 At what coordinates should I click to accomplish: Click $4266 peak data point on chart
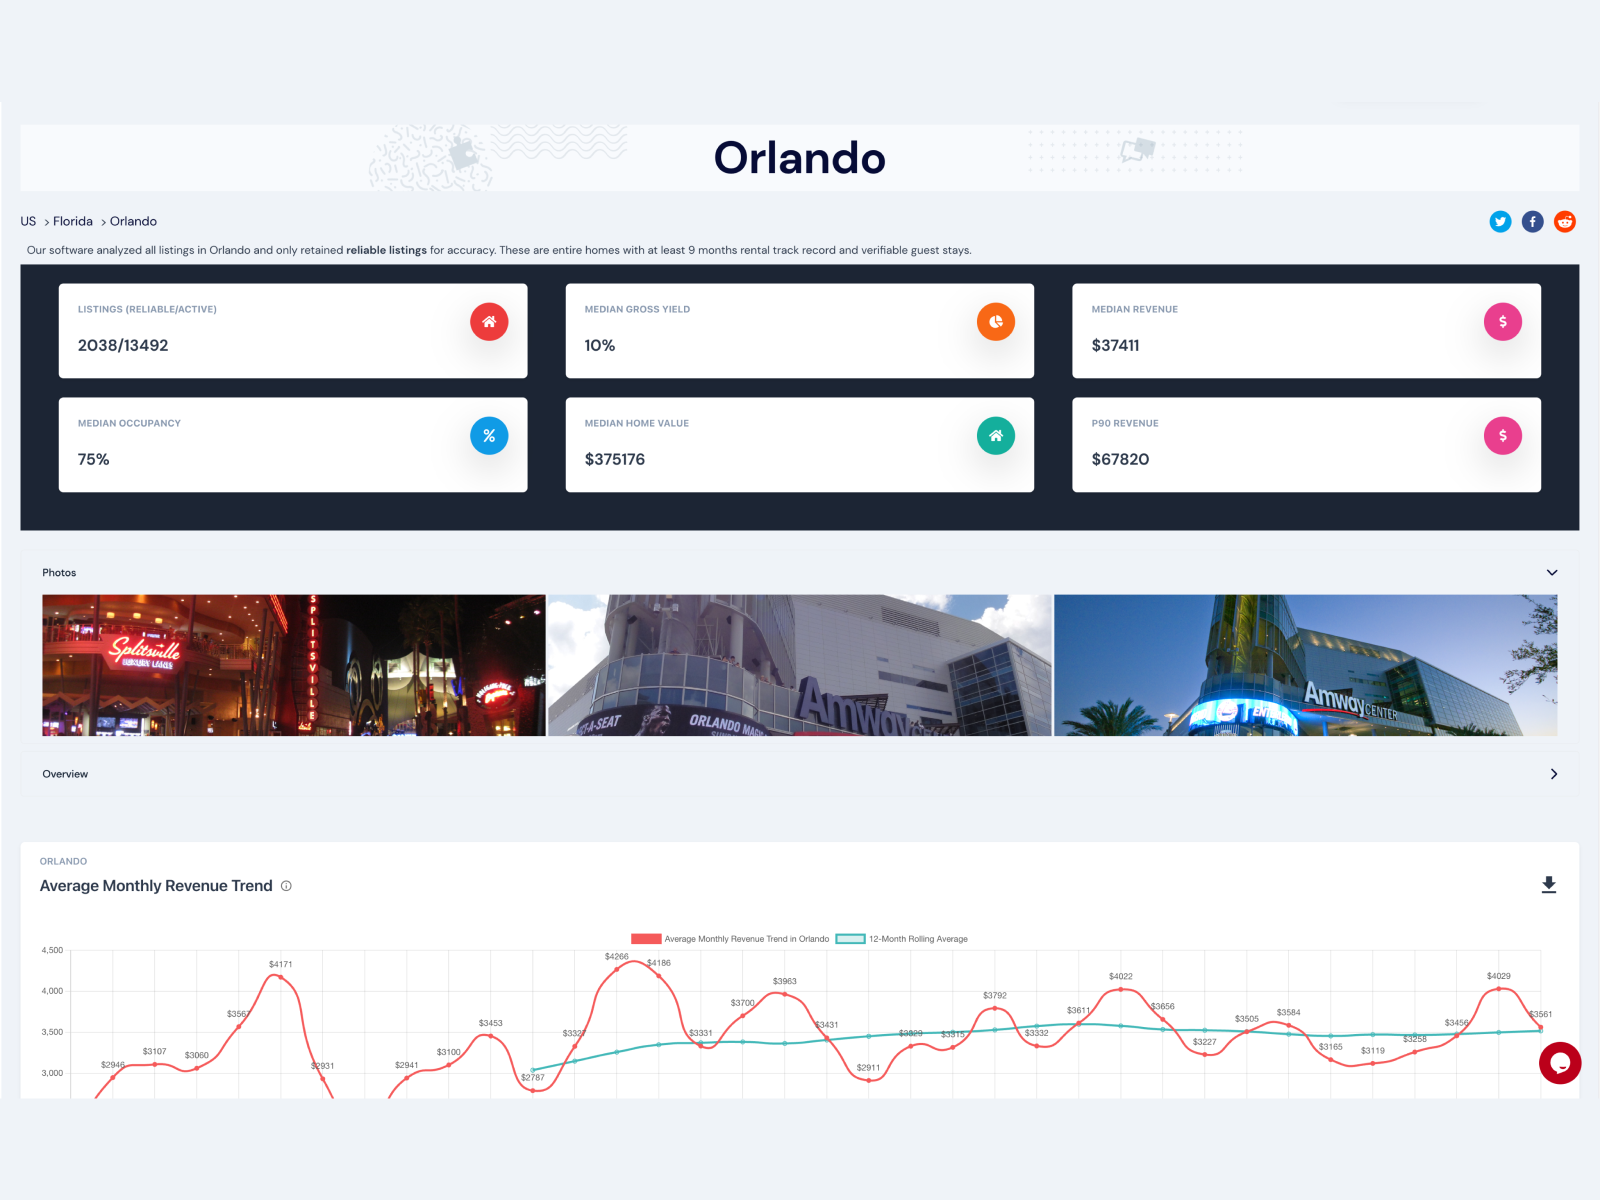(x=617, y=969)
